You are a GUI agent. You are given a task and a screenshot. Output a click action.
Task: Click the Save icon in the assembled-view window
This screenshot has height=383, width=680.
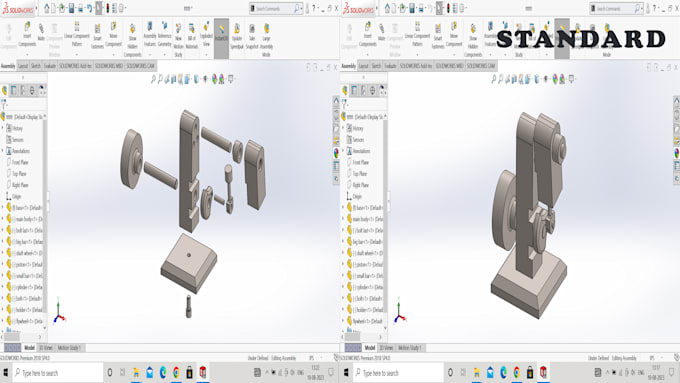tap(412, 8)
